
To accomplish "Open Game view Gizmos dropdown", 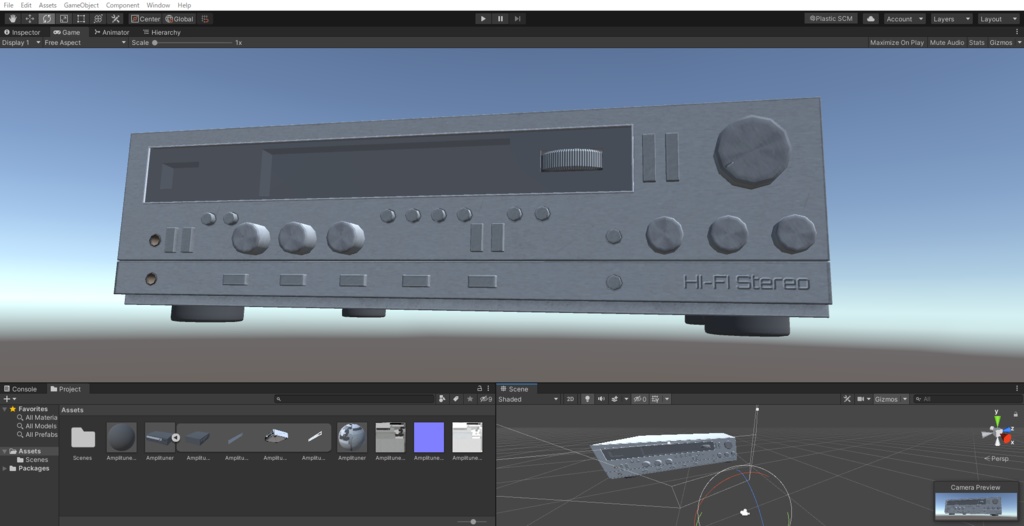I will (x=1005, y=42).
